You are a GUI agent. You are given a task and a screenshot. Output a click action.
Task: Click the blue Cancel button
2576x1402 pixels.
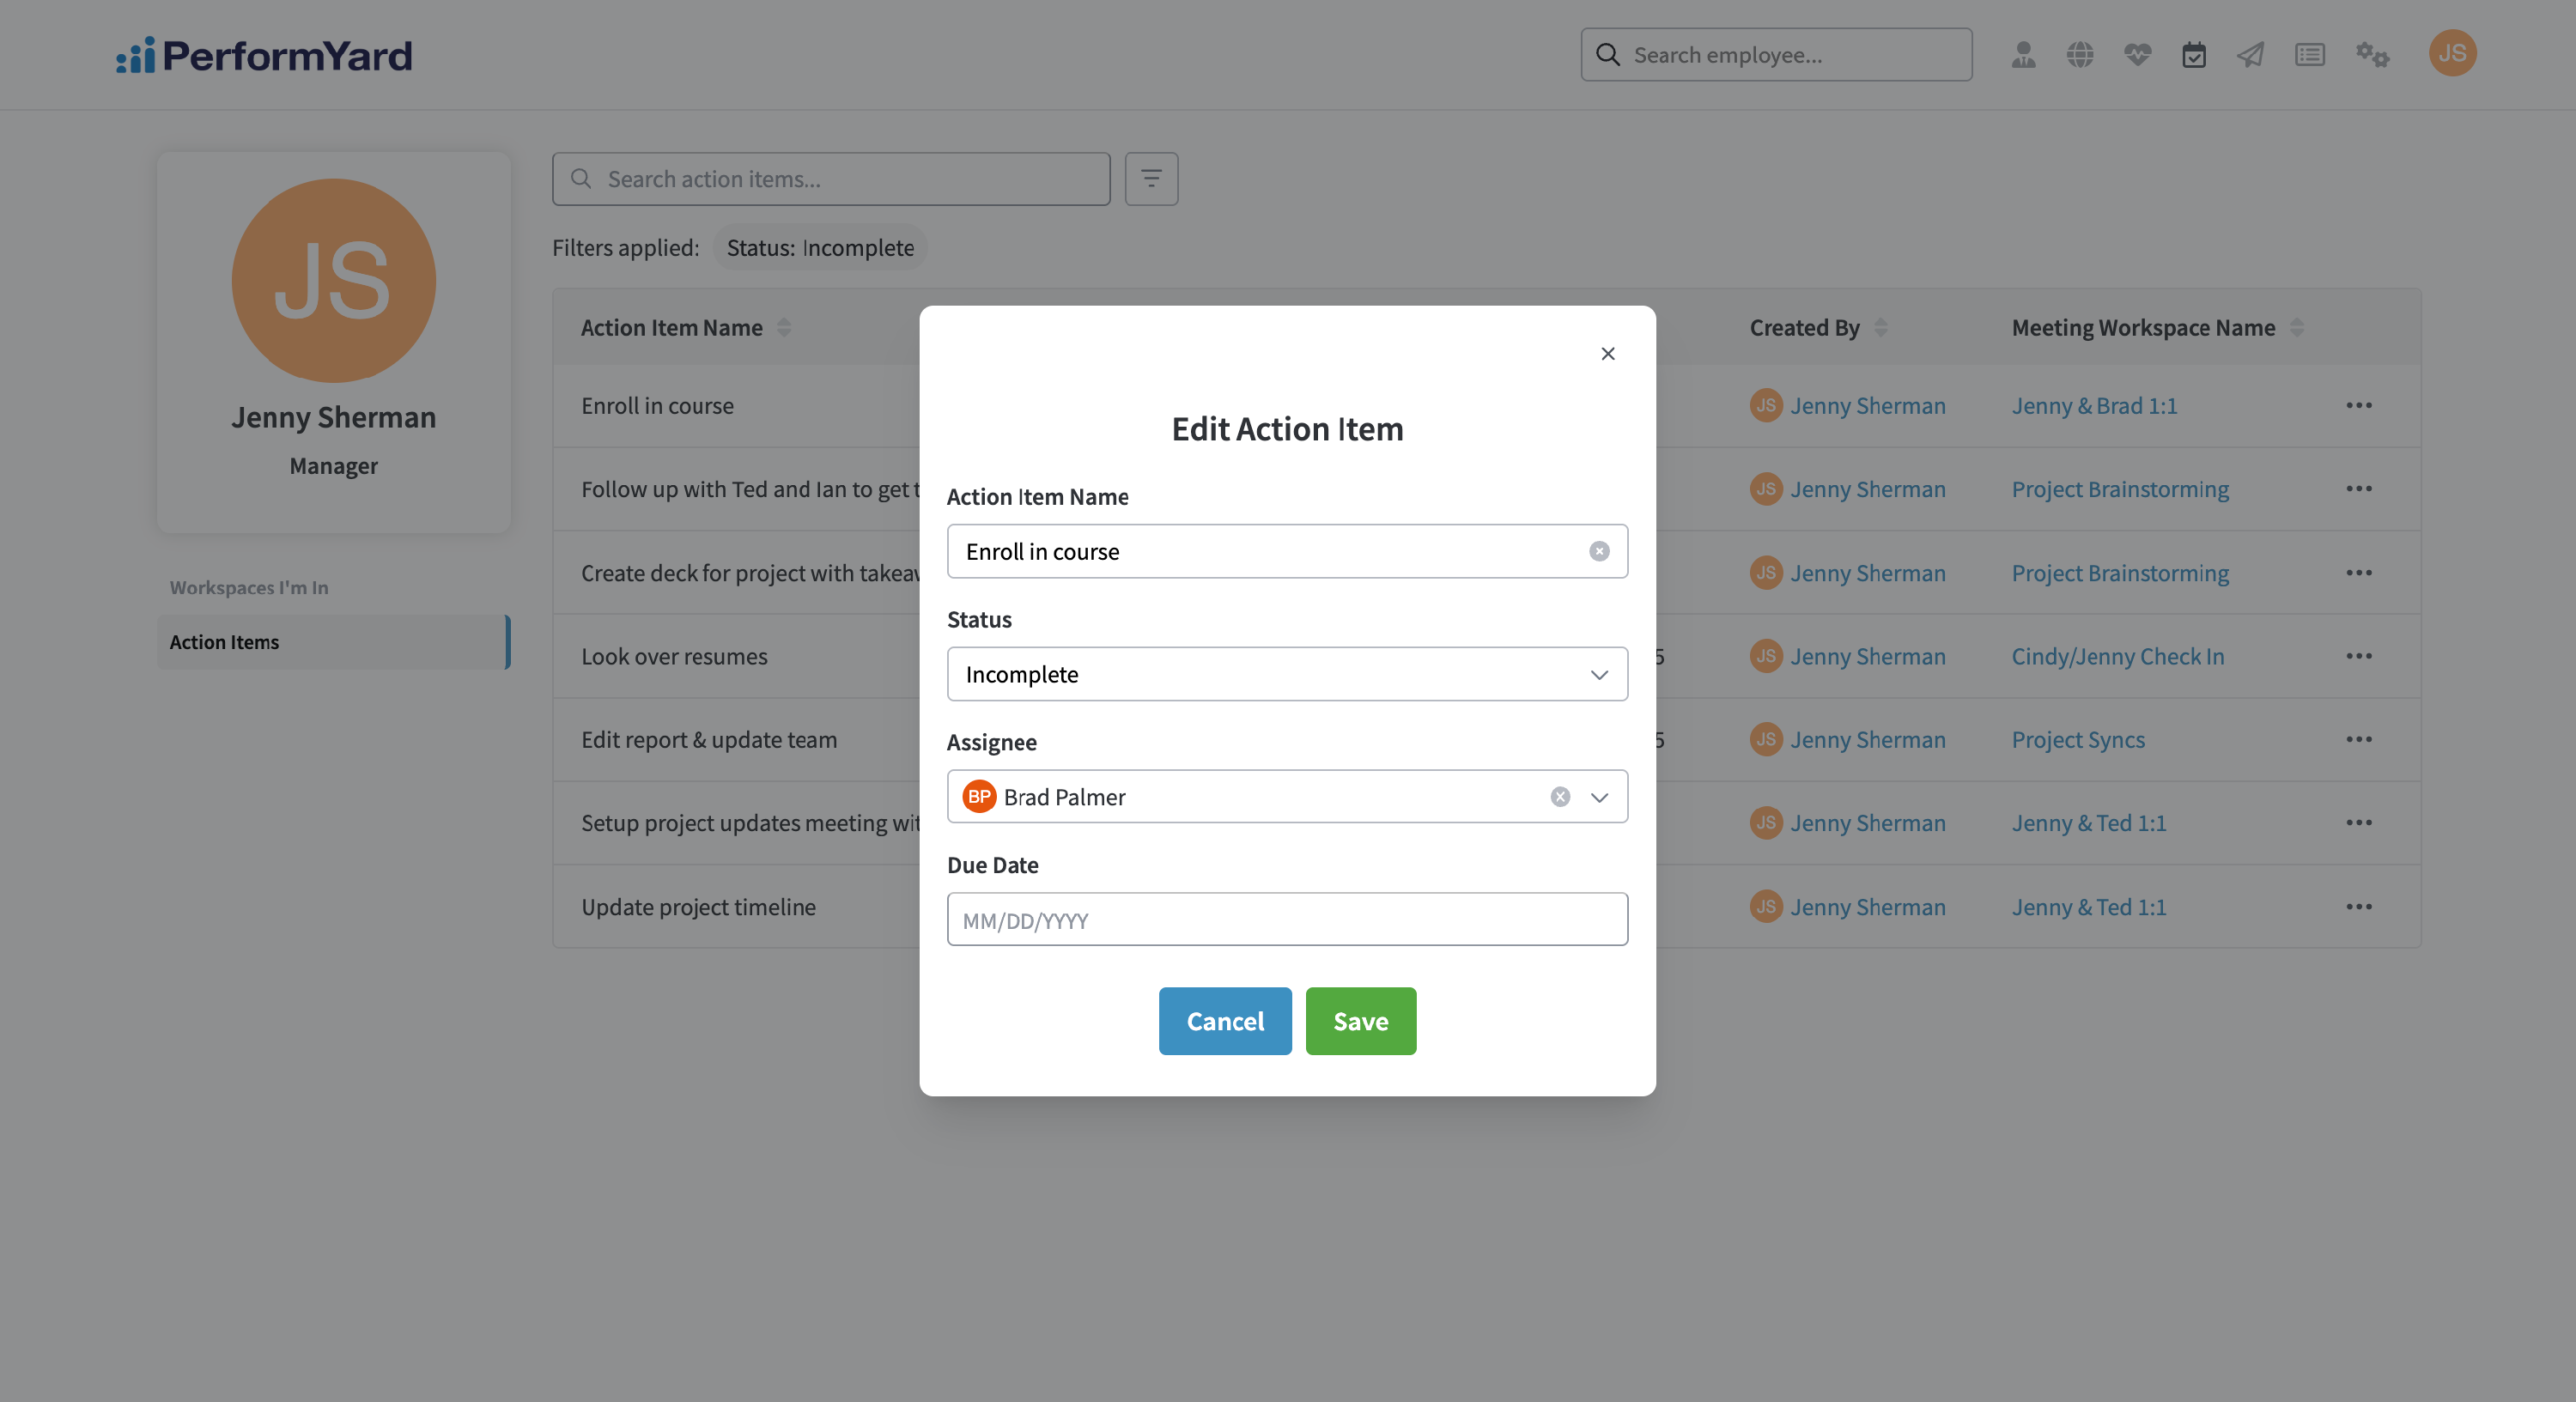[1225, 1021]
